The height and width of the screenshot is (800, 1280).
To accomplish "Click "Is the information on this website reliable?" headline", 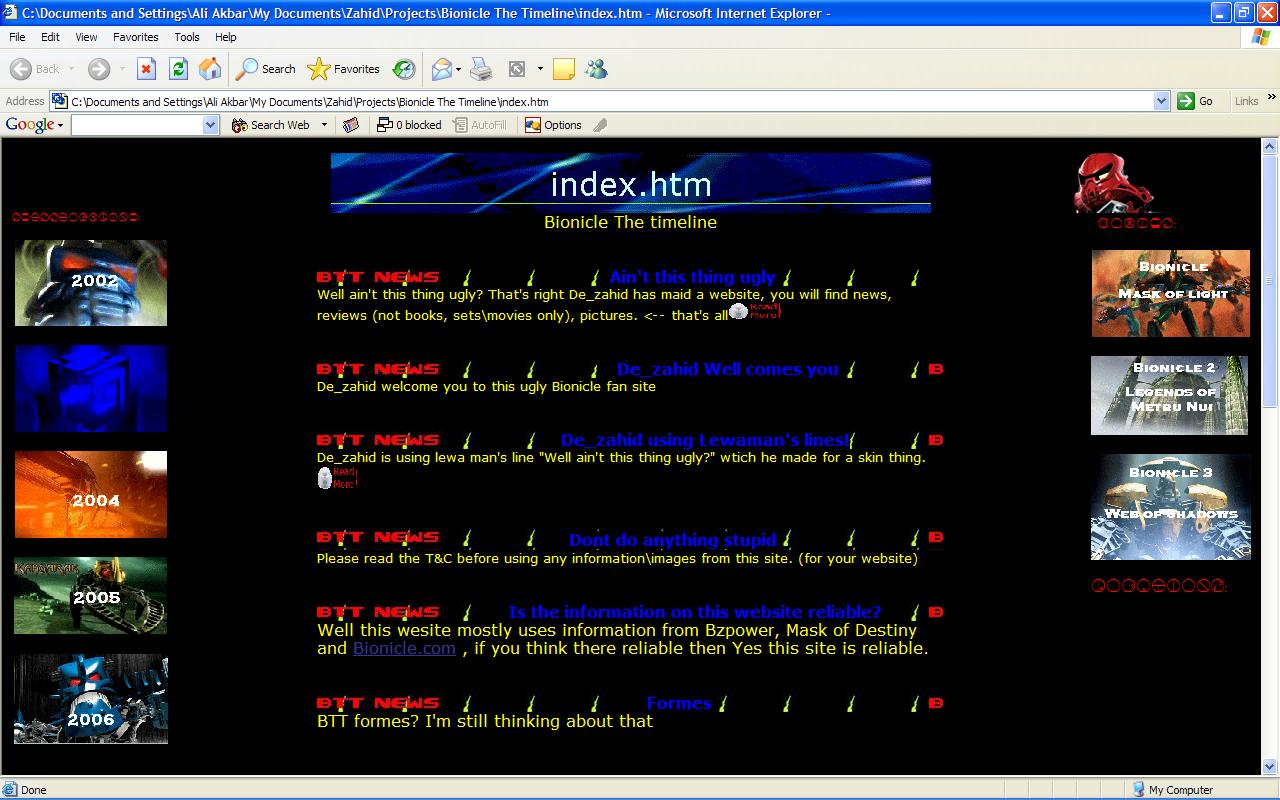I will pos(695,612).
